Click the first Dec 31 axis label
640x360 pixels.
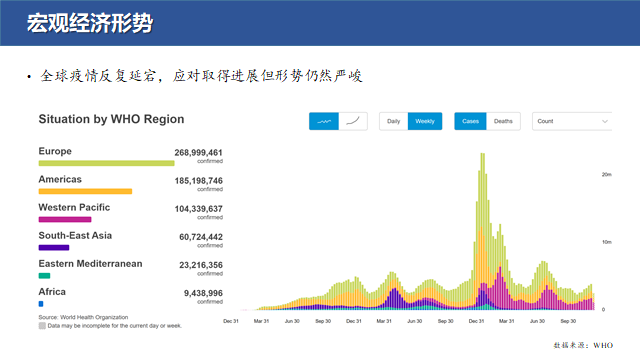pos(231,321)
